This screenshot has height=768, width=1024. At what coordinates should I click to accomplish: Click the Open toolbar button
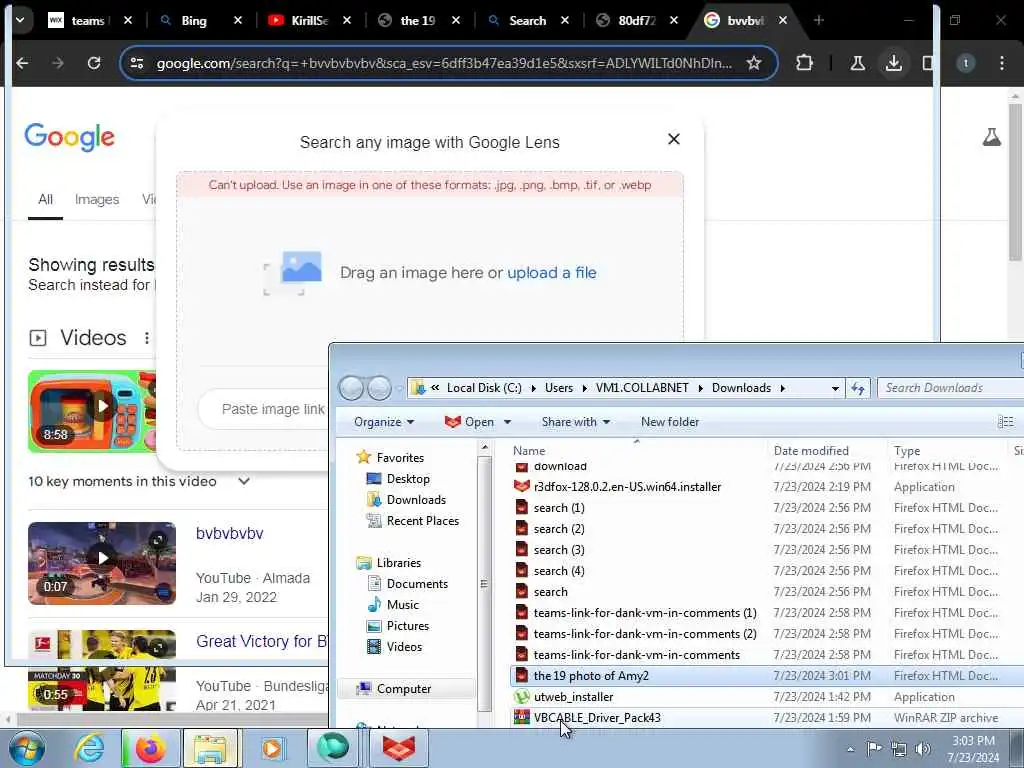tap(470, 422)
